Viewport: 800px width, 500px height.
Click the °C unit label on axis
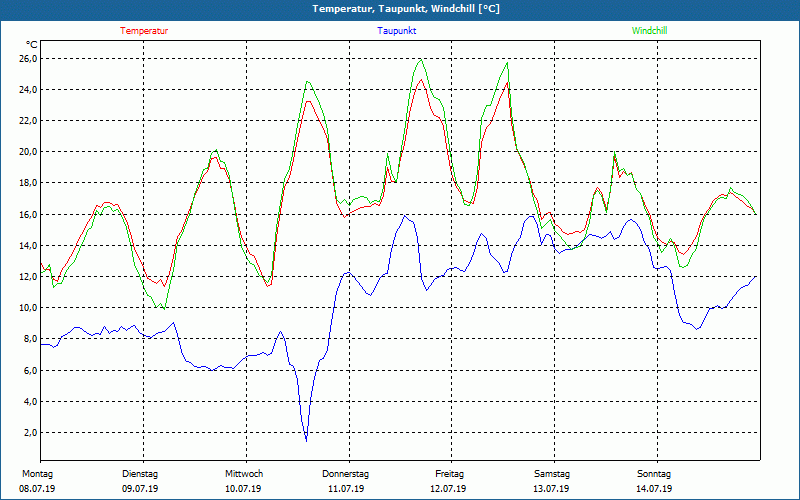point(32,45)
